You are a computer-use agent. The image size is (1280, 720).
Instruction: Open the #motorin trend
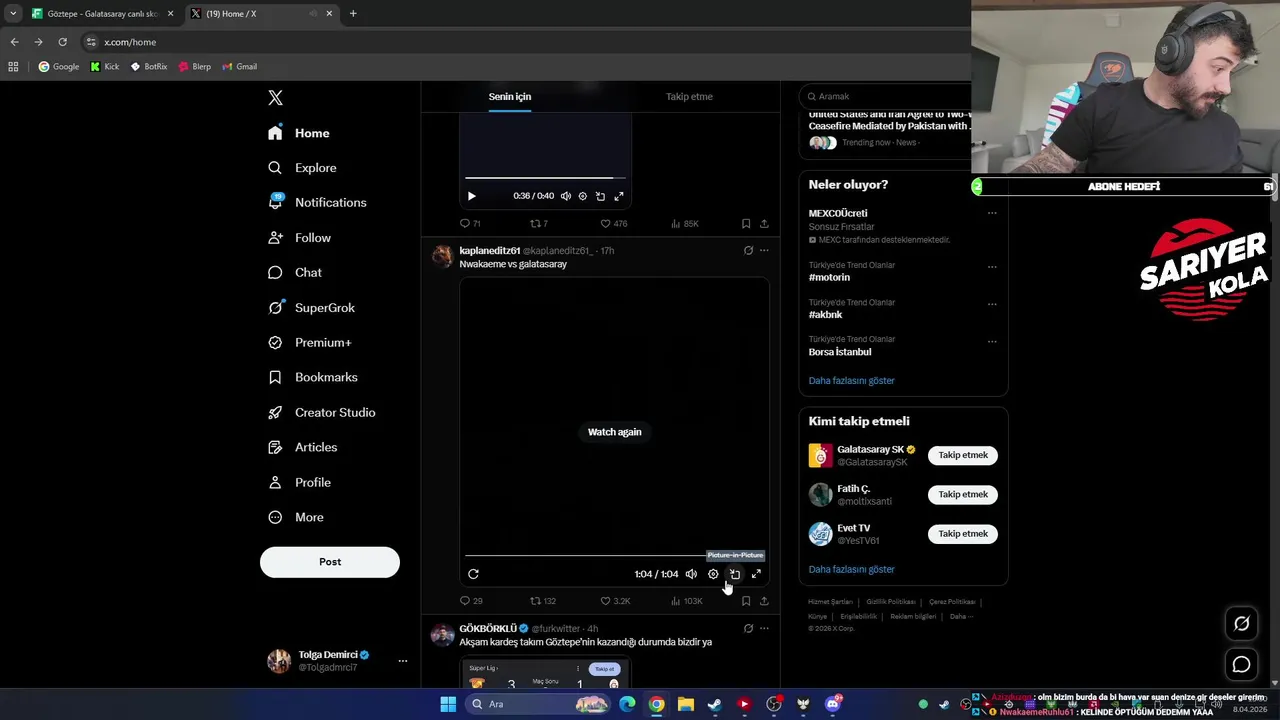tap(829, 277)
